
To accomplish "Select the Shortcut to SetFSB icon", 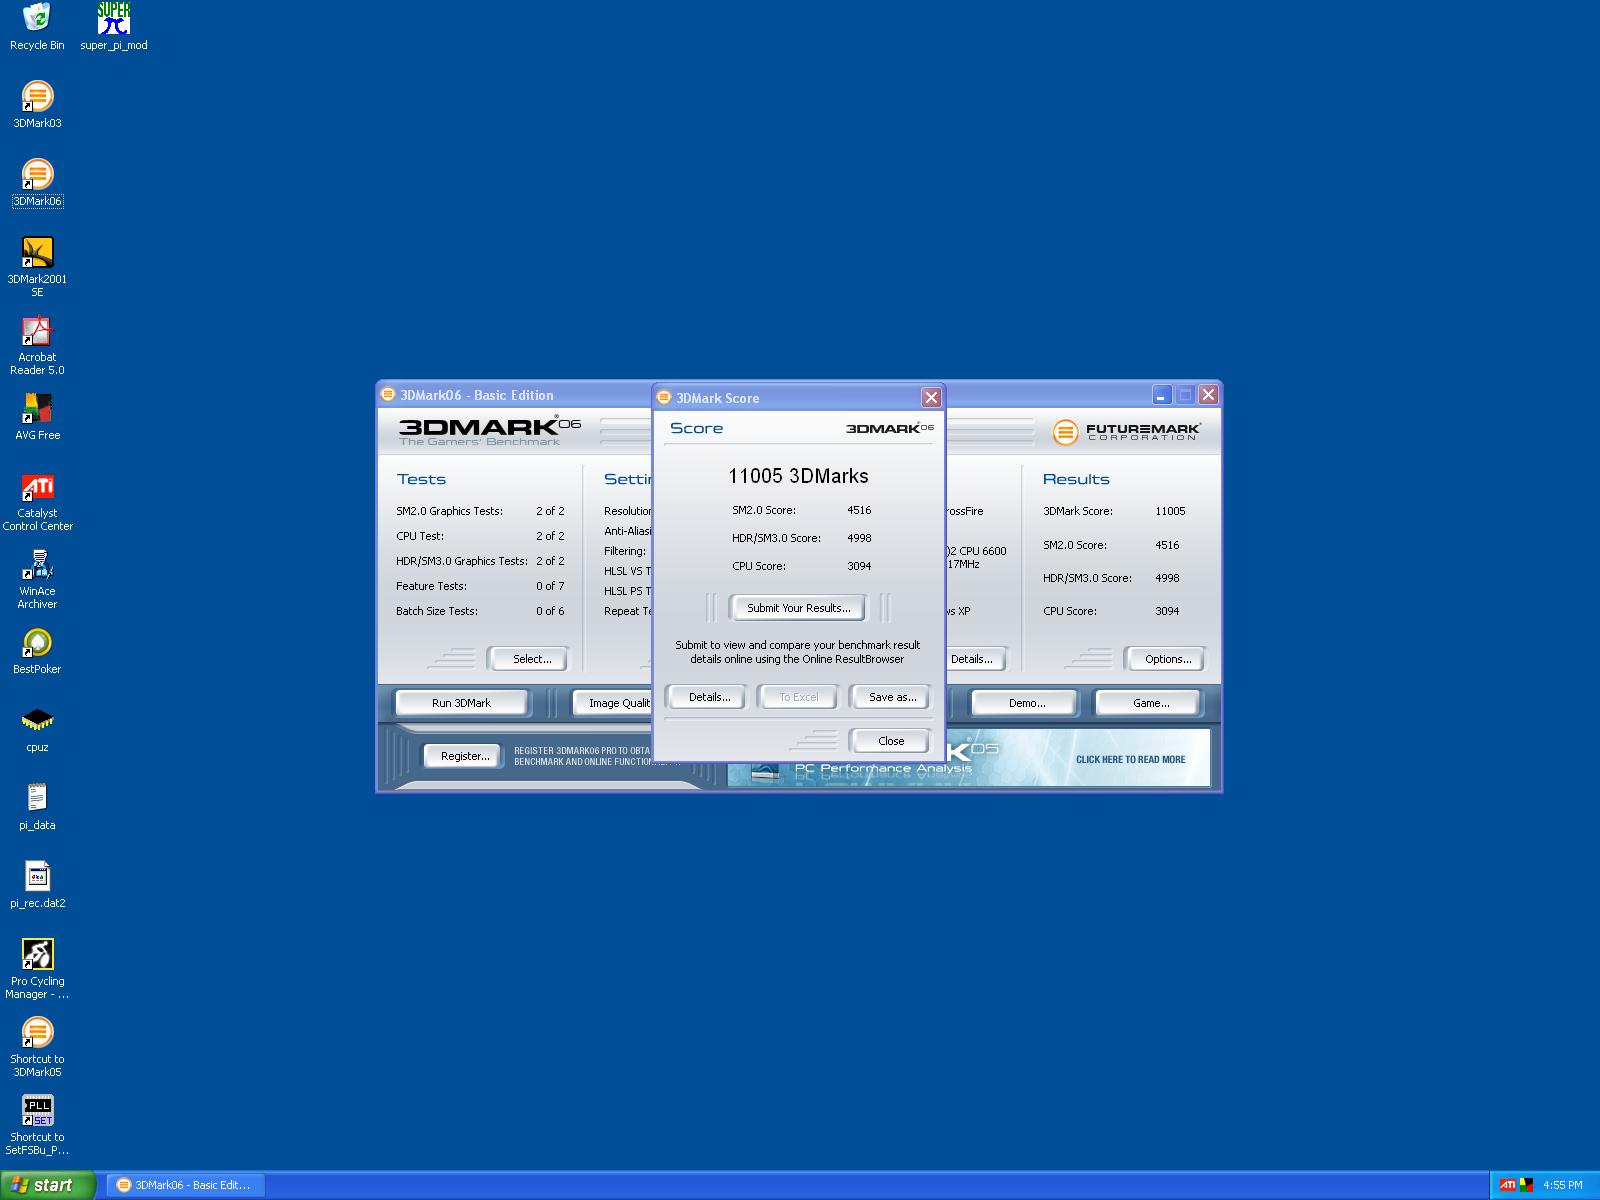I will click(37, 1124).
